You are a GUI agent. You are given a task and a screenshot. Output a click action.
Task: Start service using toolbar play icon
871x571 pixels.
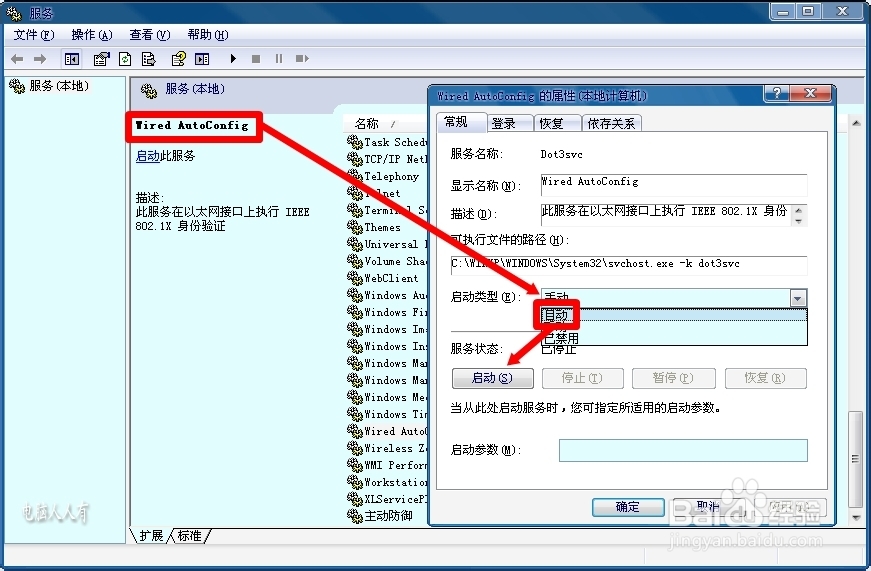pyautogui.click(x=233, y=58)
